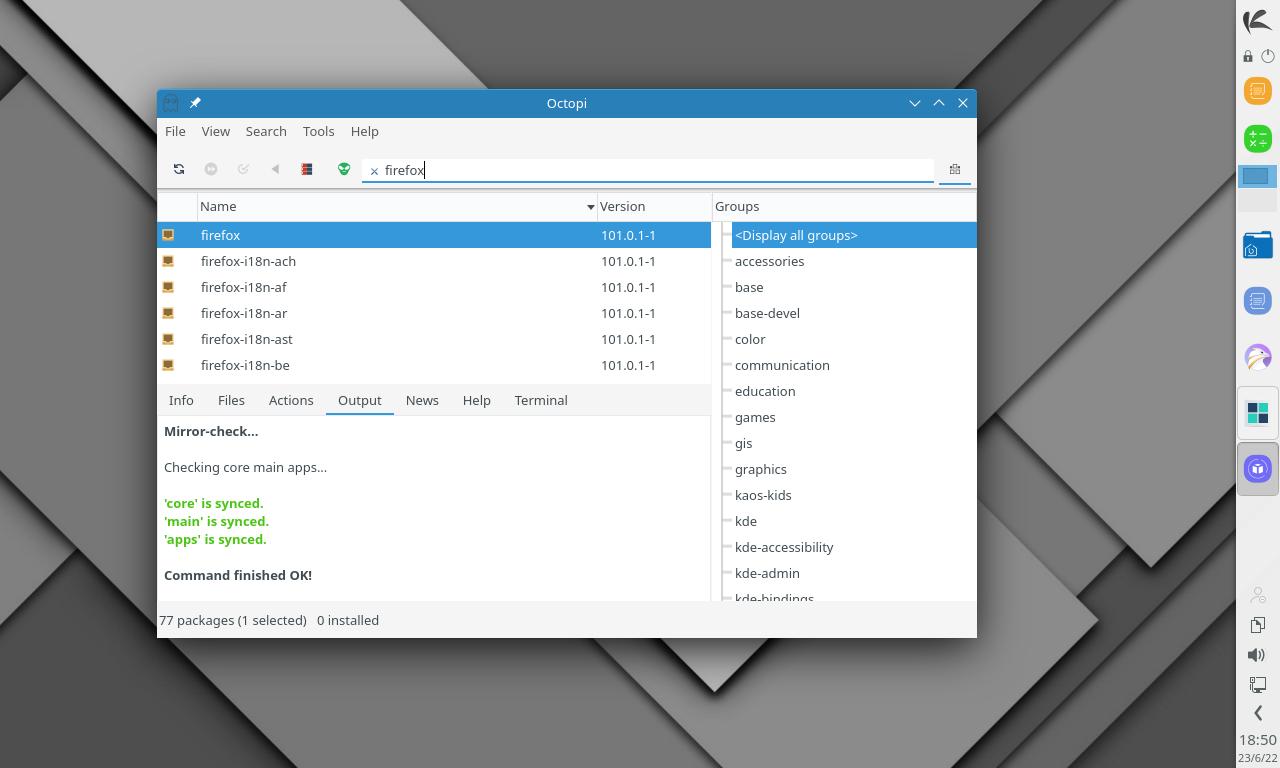
Task: Select the Output tab
Action: 360,400
